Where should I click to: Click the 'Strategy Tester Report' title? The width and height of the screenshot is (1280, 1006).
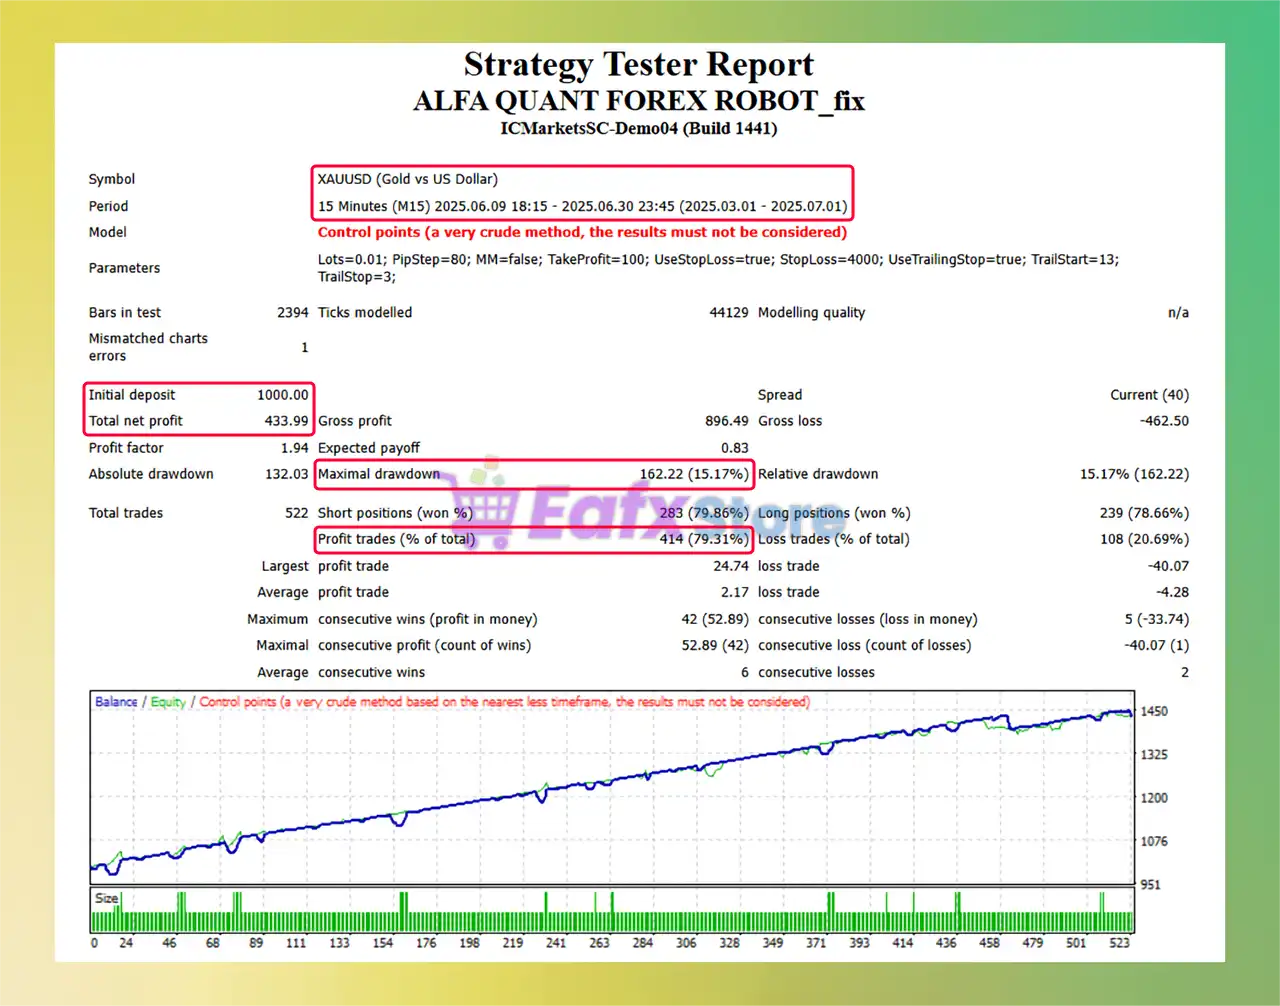[638, 65]
